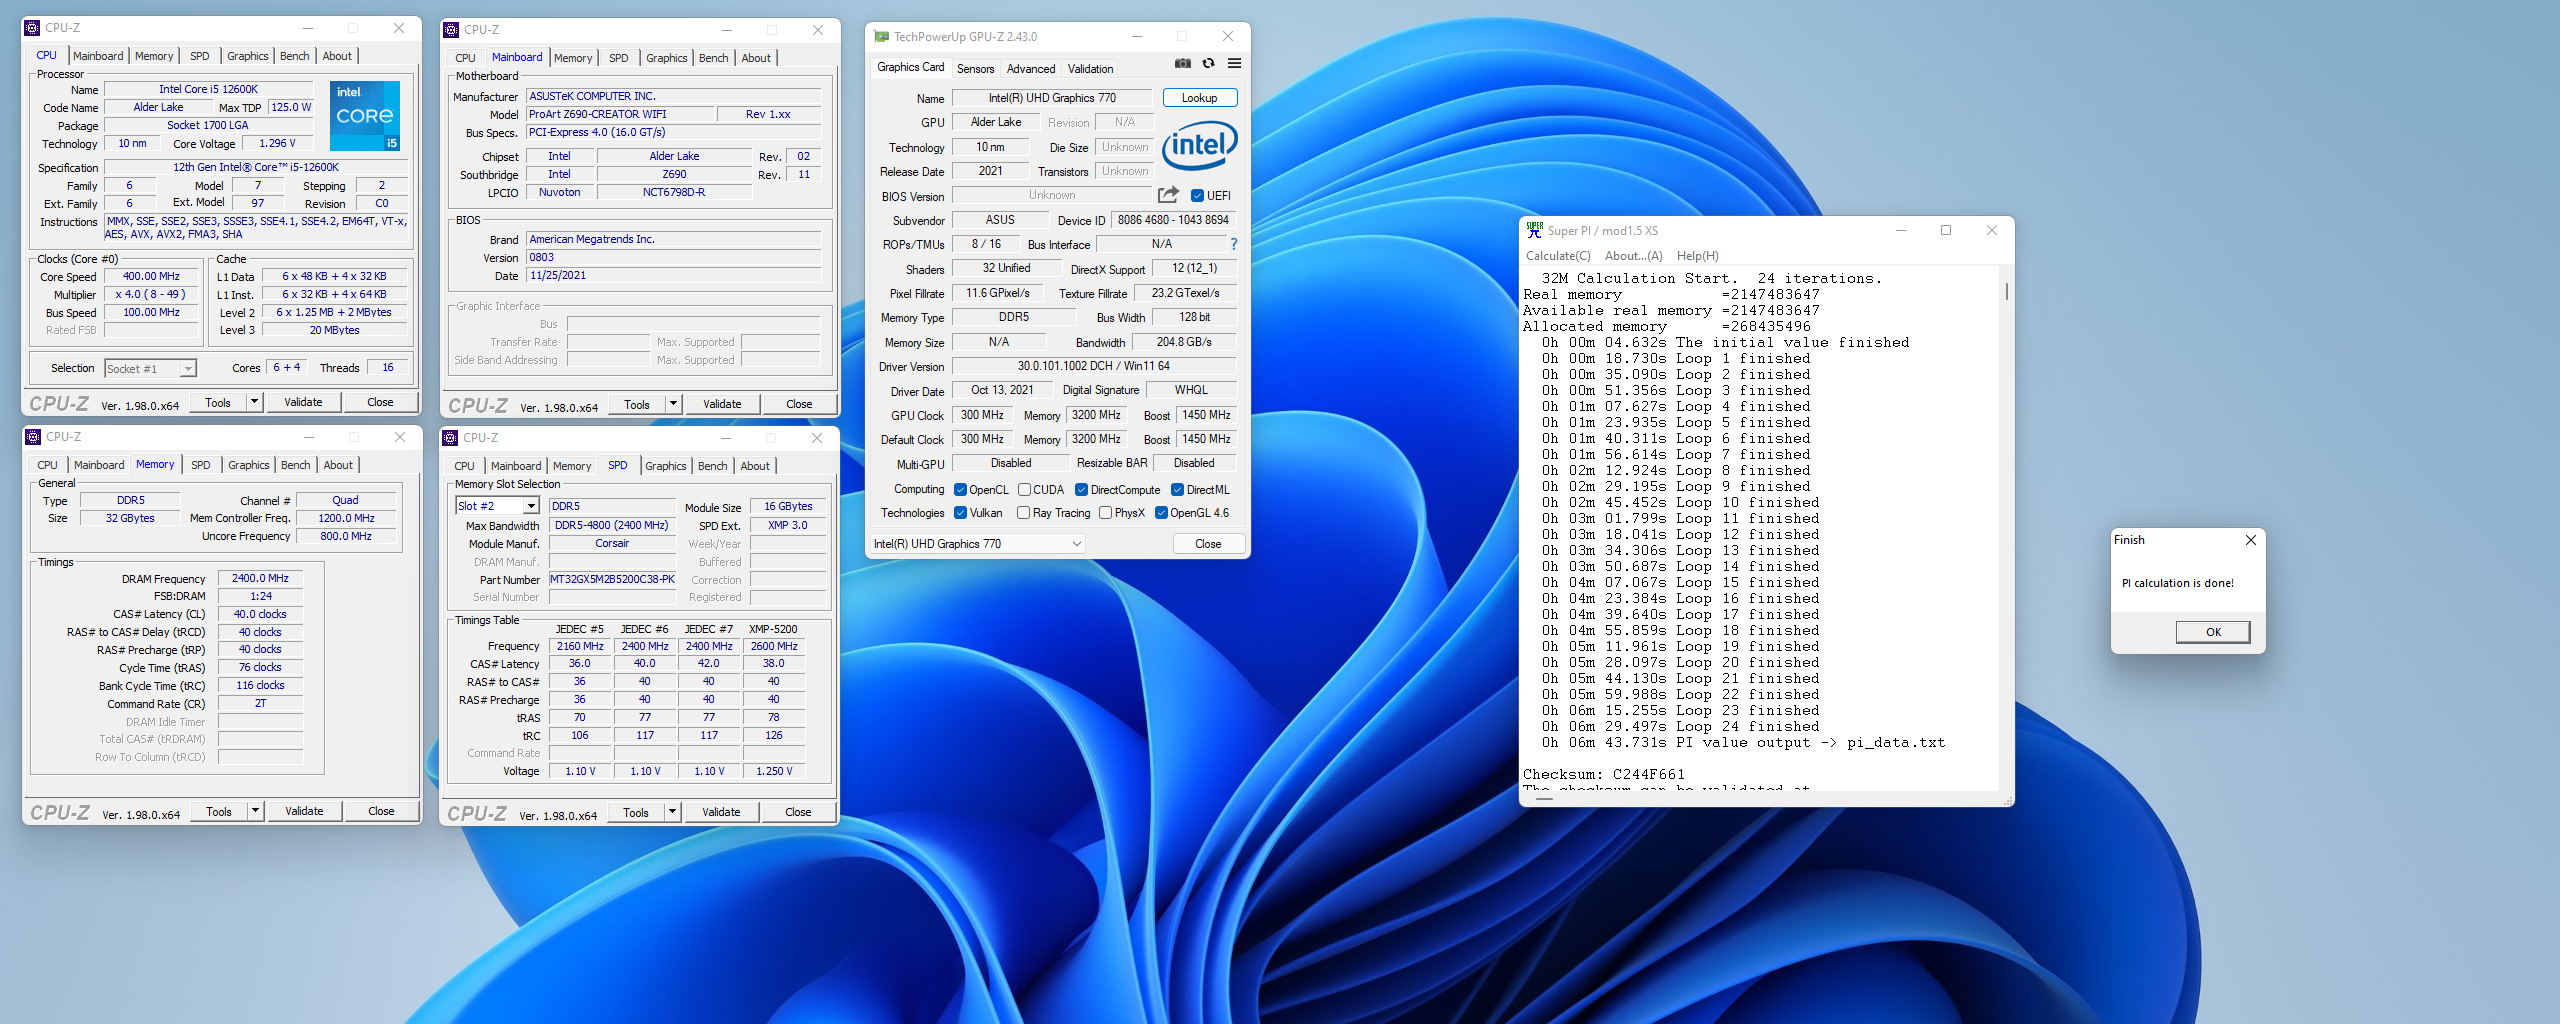Toggle the Ray Tracing checkbox
Screen dimensions: 2560x1024
point(1023,513)
